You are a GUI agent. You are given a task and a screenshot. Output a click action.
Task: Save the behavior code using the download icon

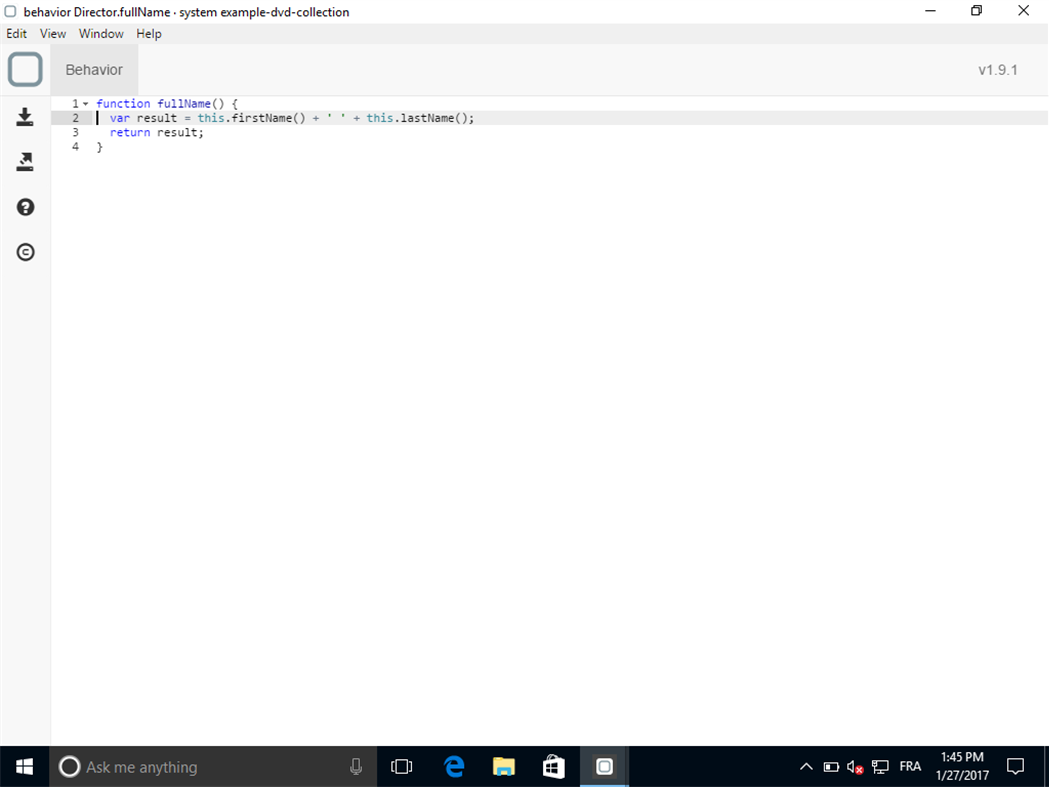tap(24, 117)
